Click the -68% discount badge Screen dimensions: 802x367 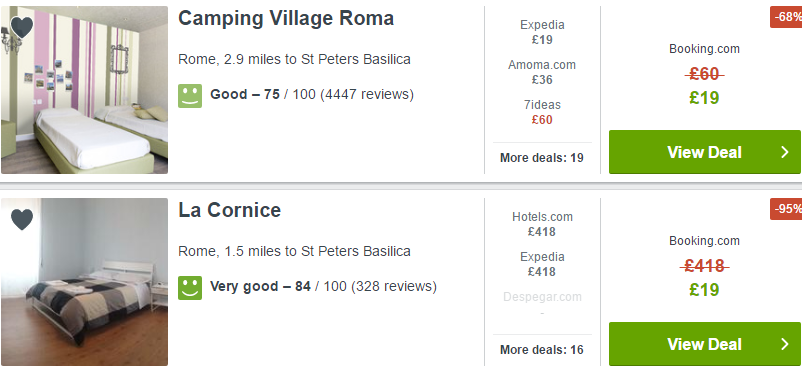787,17
